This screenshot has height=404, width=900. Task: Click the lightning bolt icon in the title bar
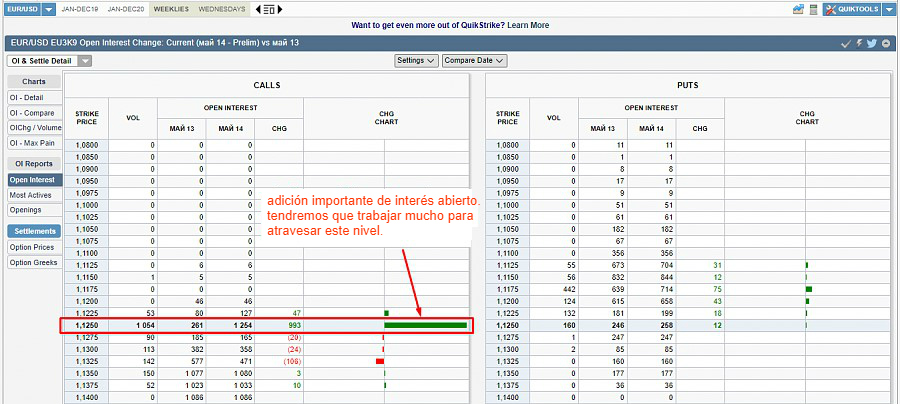(858, 43)
